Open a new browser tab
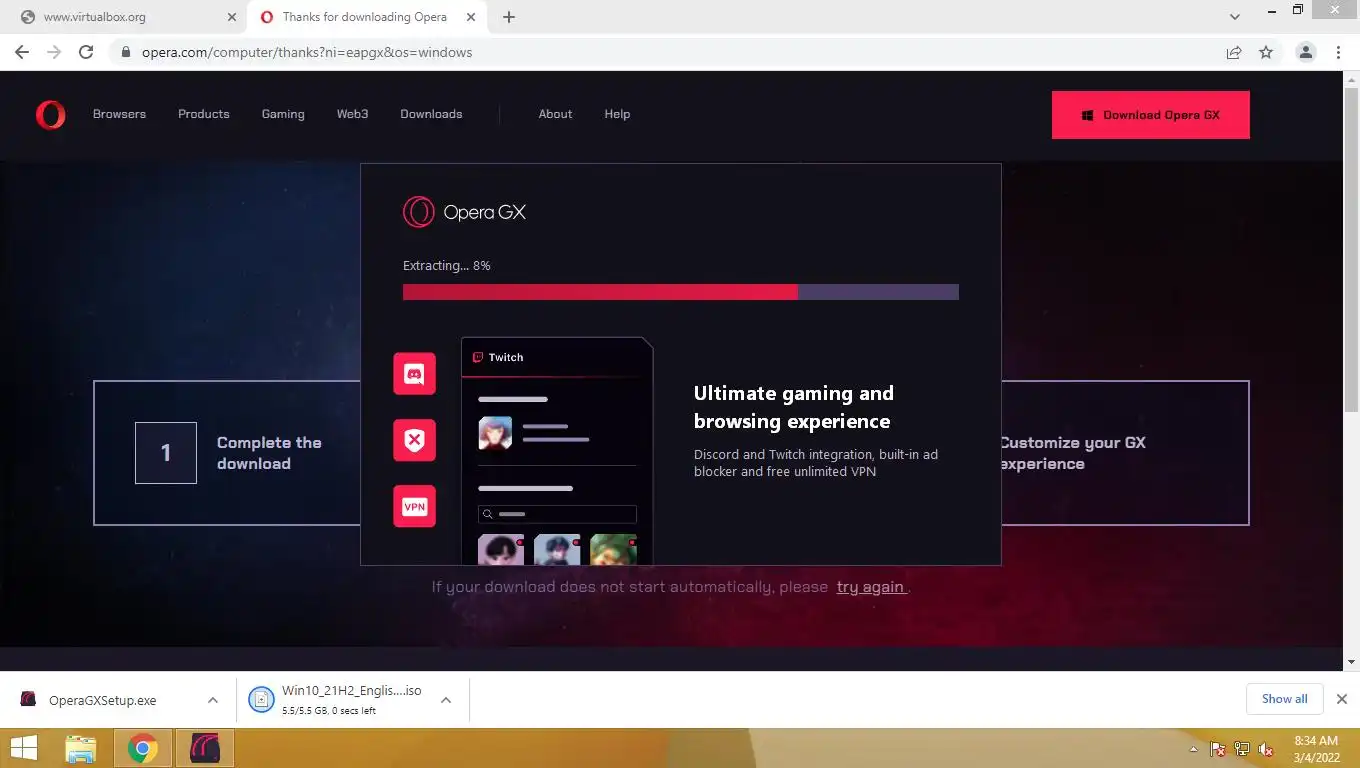 [509, 17]
